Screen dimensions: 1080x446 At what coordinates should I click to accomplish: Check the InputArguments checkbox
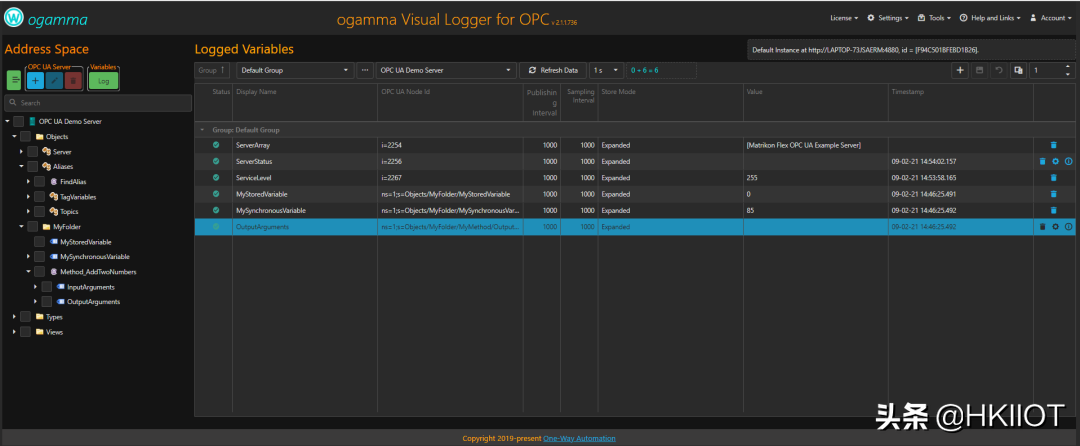pos(46,287)
